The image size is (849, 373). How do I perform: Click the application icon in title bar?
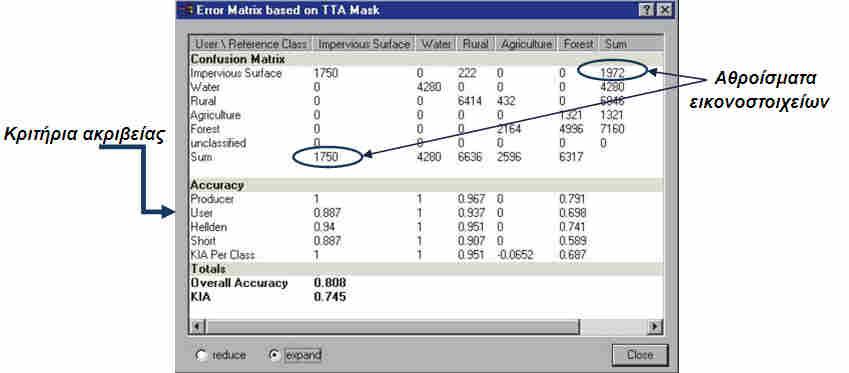186,10
